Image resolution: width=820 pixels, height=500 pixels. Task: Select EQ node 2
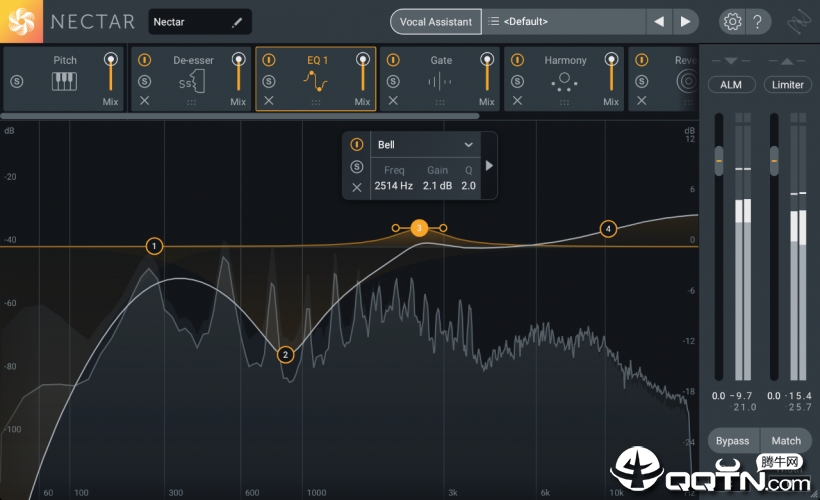[286, 355]
